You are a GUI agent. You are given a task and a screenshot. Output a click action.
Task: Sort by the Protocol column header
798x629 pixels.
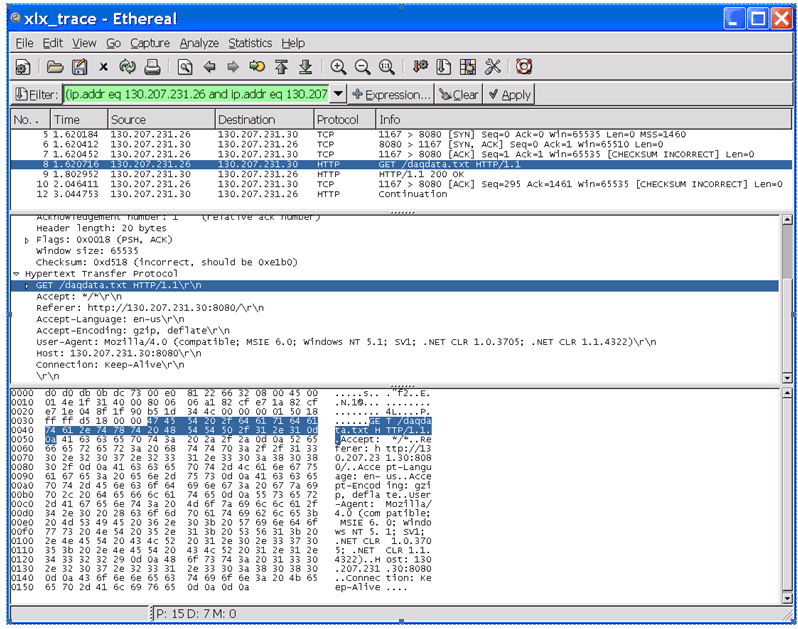(x=345, y=120)
